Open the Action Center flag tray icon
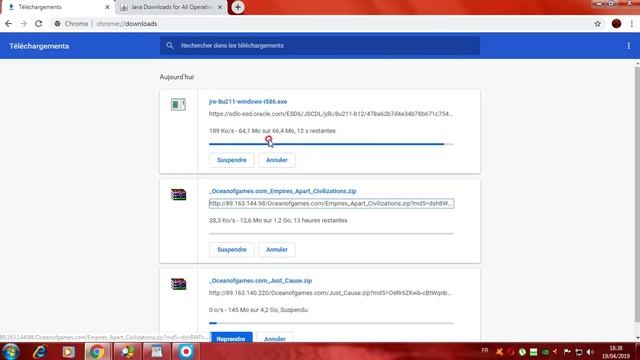The image size is (640, 360). click(x=567, y=351)
